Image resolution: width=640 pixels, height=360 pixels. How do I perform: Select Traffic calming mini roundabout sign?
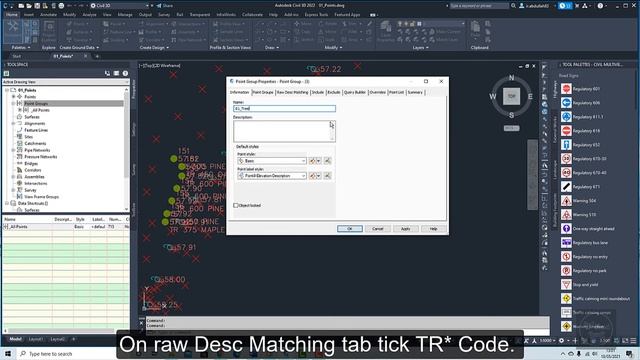566,299
